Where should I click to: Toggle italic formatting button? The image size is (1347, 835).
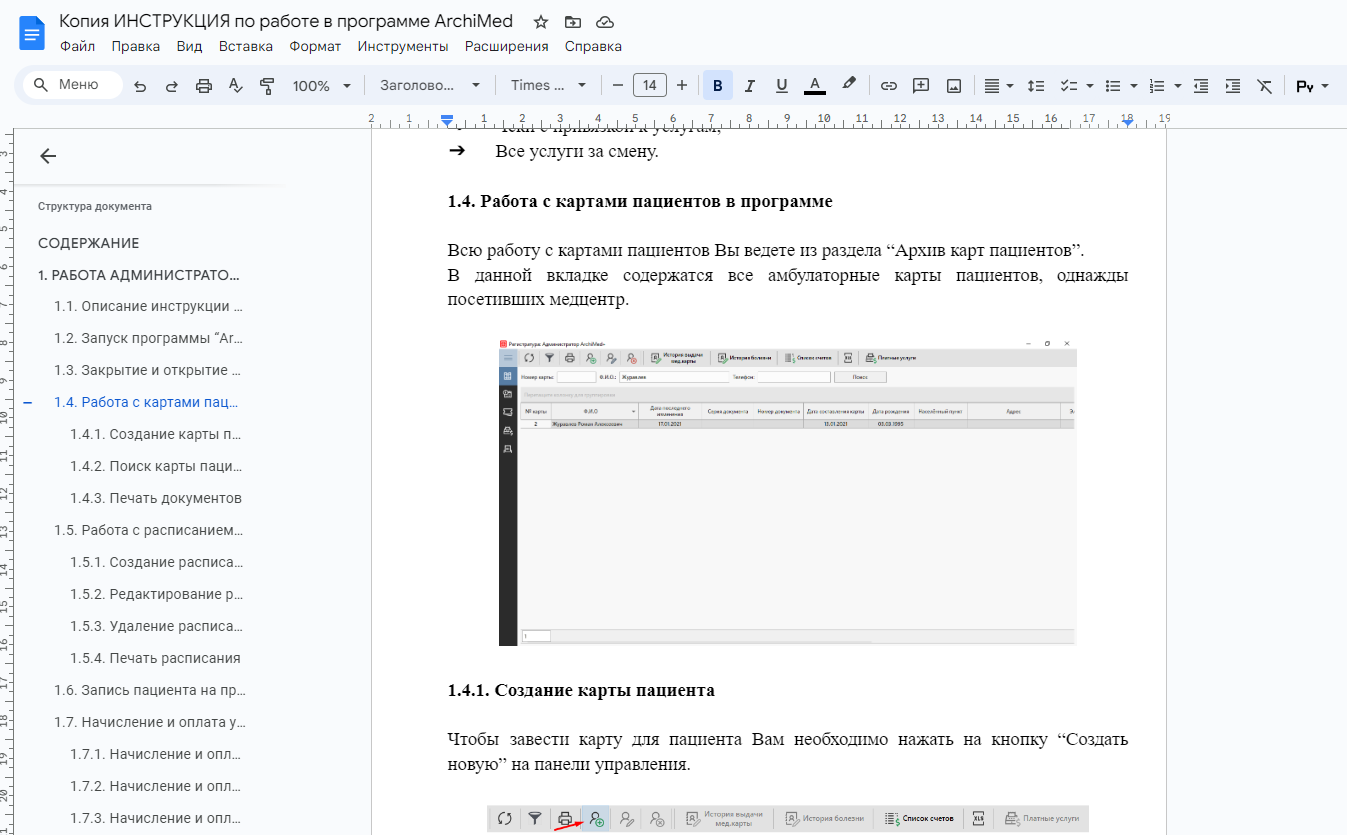750,86
